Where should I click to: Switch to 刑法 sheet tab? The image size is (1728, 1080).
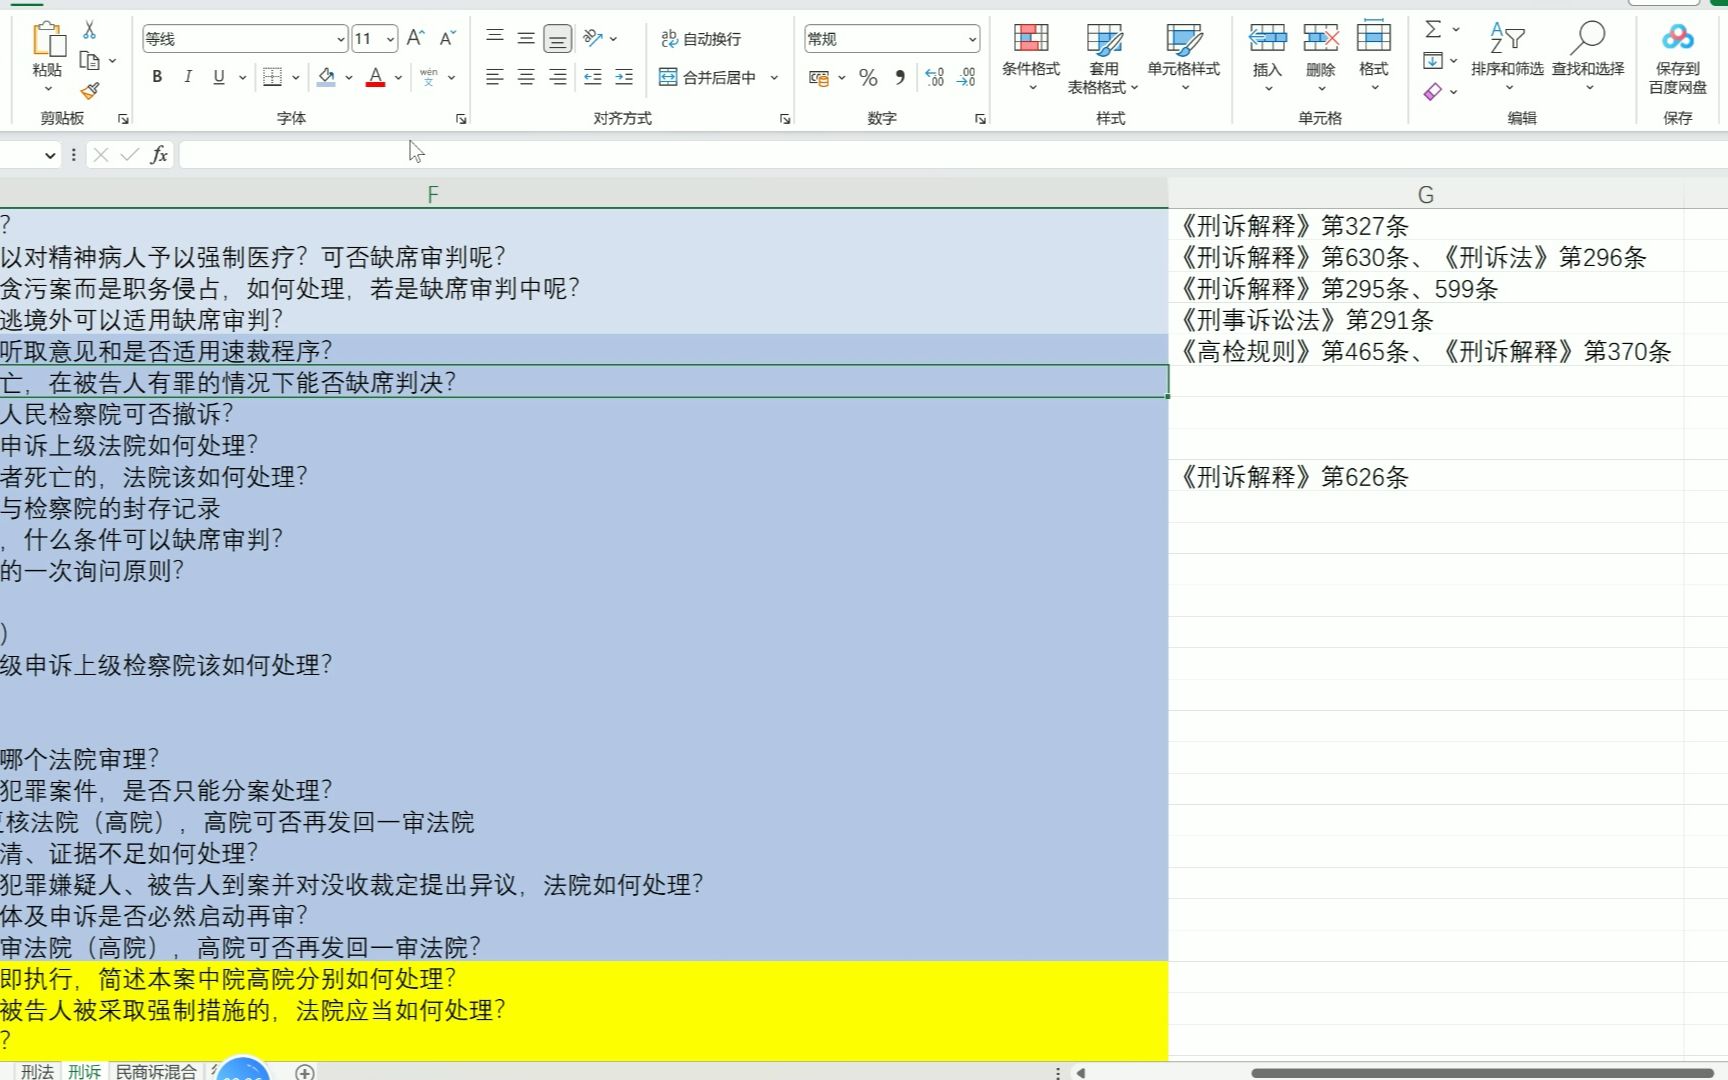pos(37,1071)
